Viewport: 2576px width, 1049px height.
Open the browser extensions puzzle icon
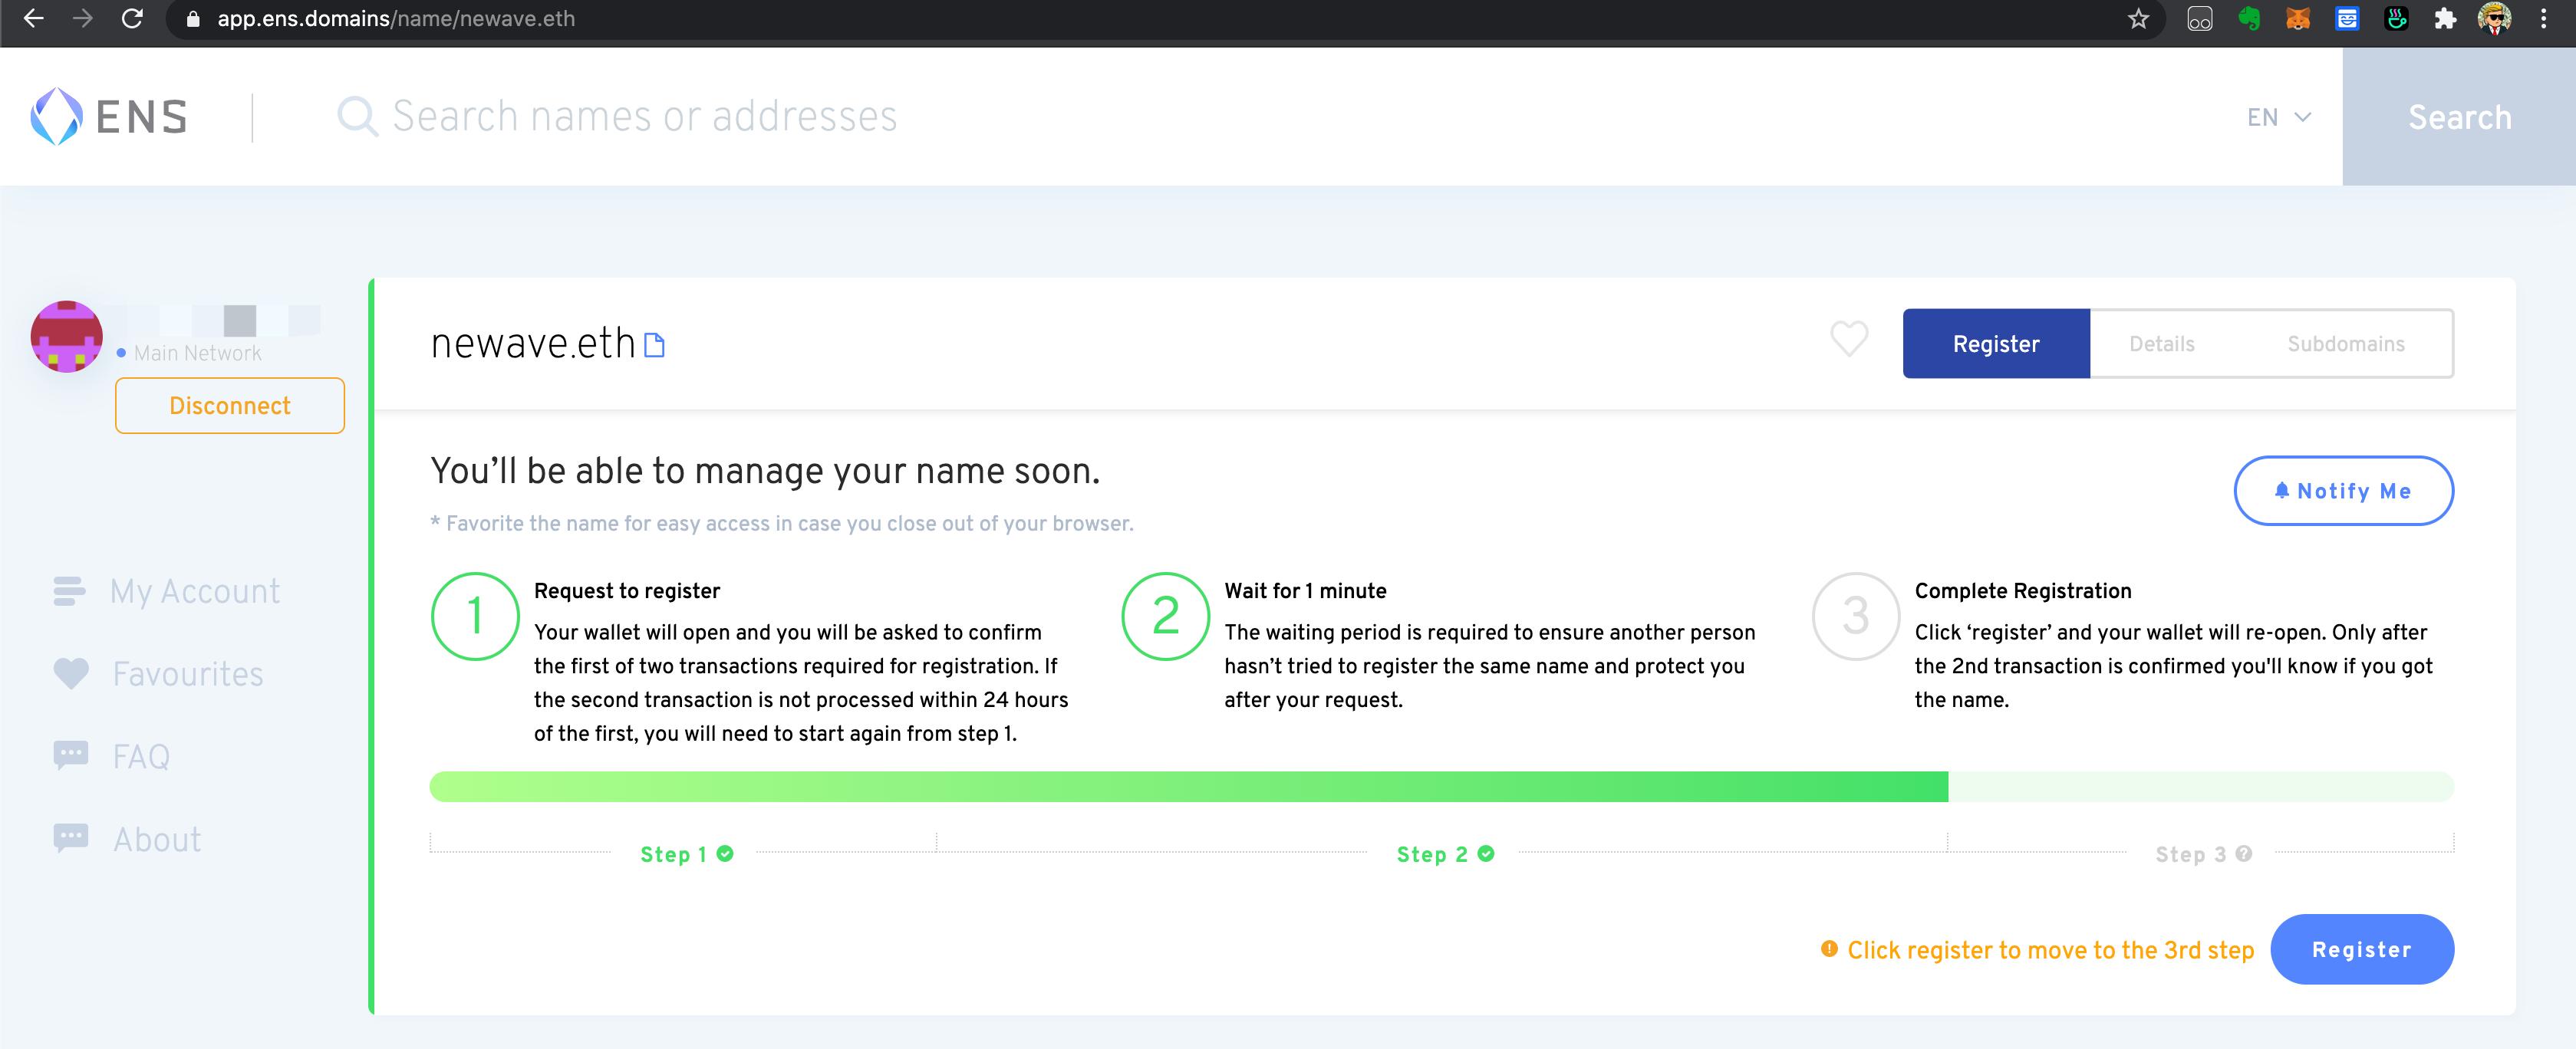(2445, 19)
